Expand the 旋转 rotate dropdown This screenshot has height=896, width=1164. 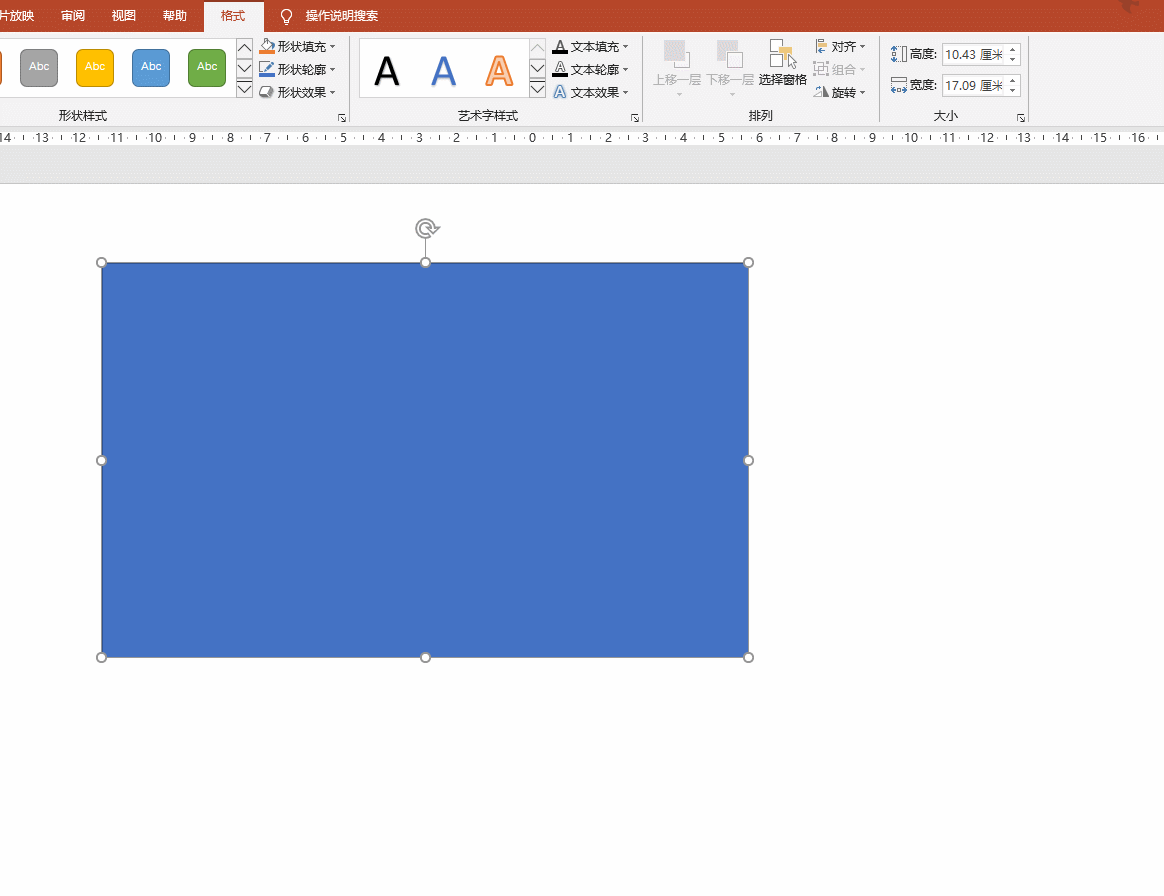(840, 92)
